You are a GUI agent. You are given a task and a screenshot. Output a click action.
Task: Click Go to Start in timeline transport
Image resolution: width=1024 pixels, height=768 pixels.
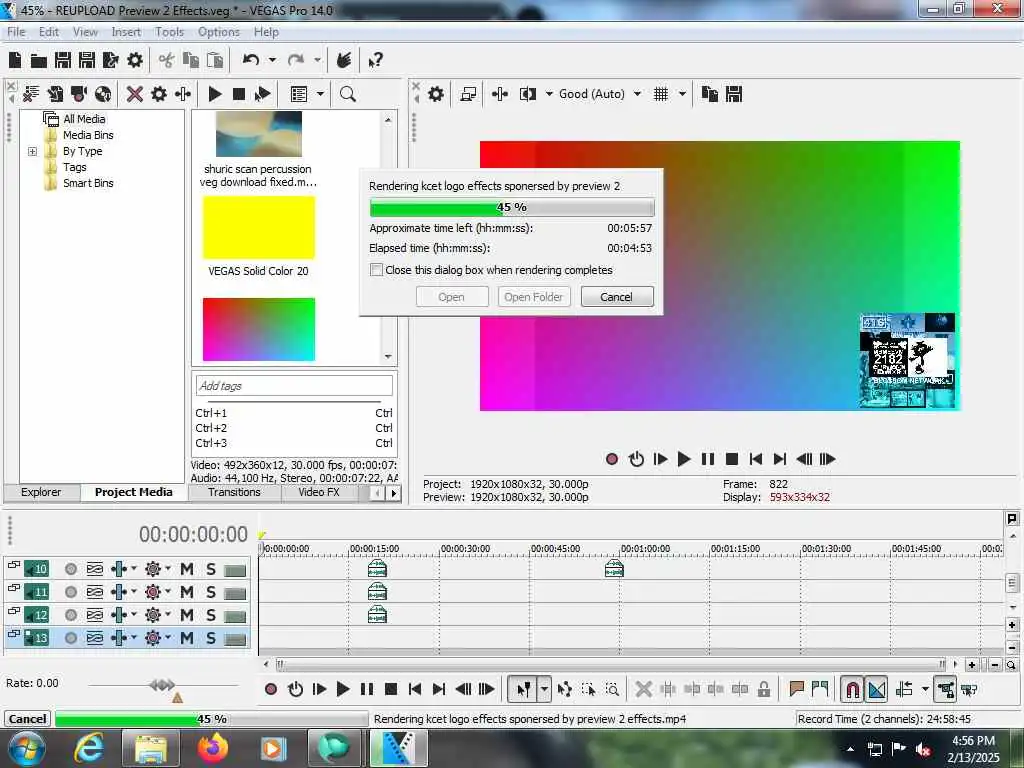tap(415, 689)
